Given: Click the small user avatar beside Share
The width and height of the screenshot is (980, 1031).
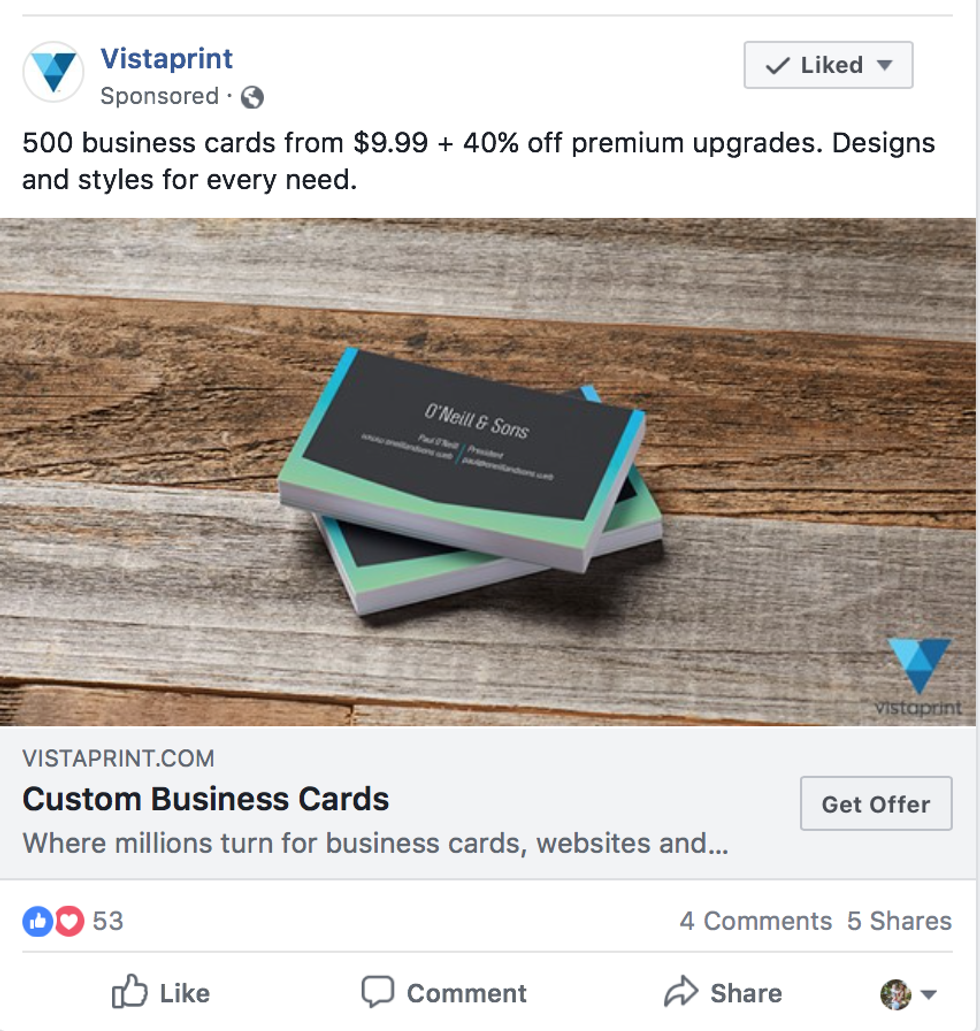Looking at the screenshot, I should pos(896,994).
